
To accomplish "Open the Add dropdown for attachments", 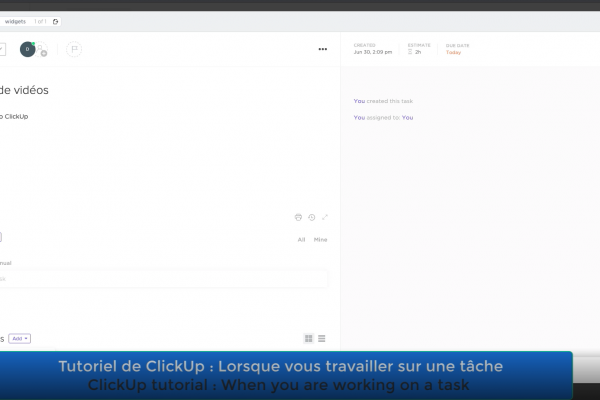I will point(20,339).
